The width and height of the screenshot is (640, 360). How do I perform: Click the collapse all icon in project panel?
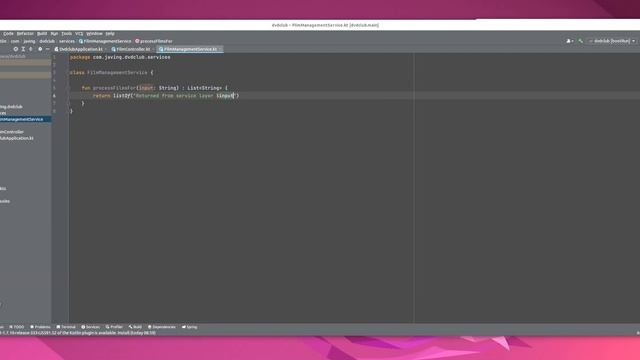[31, 49]
